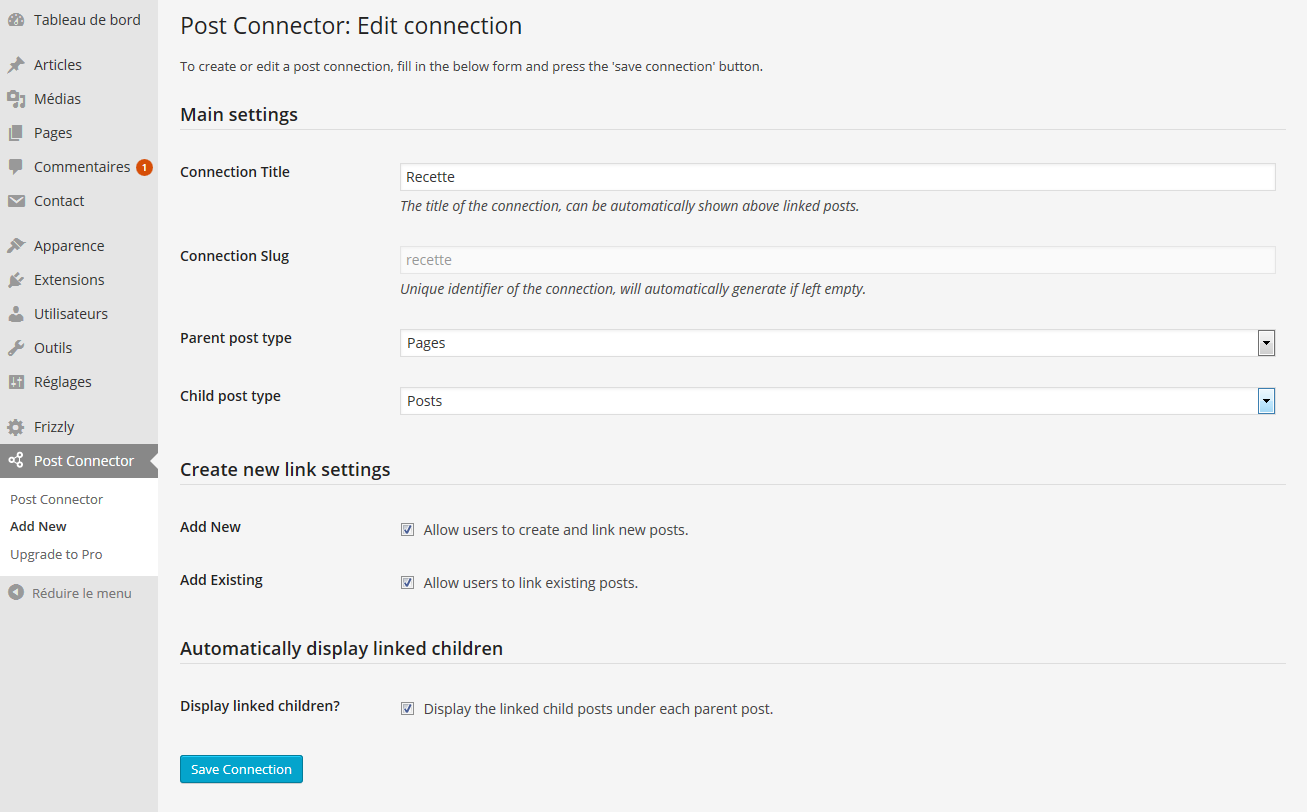Click the Réglages settings icon
1307x812 pixels.
pyautogui.click(x=16, y=382)
